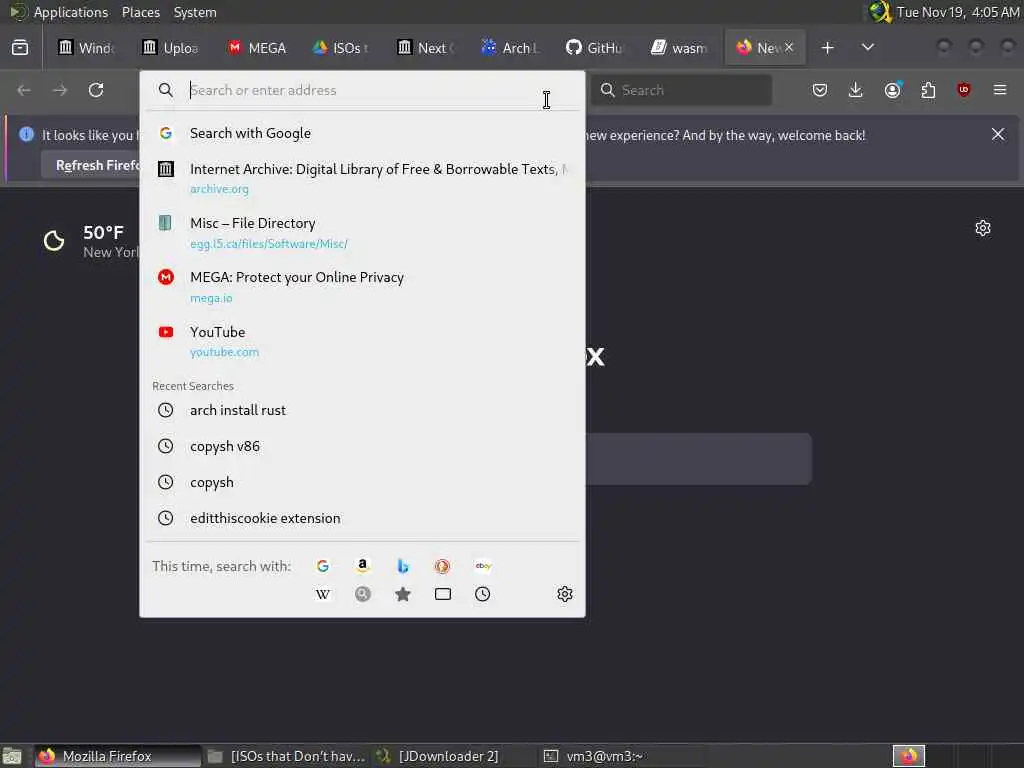Click the uBlock Origin shield icon
The width and height of the screenshot is (1024, 768).
(x=964, y=90)
